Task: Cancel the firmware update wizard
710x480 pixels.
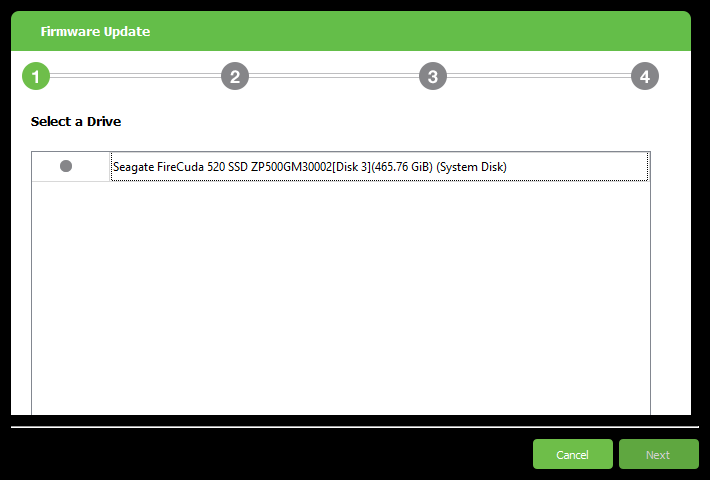Action: (x=573, y=454)
